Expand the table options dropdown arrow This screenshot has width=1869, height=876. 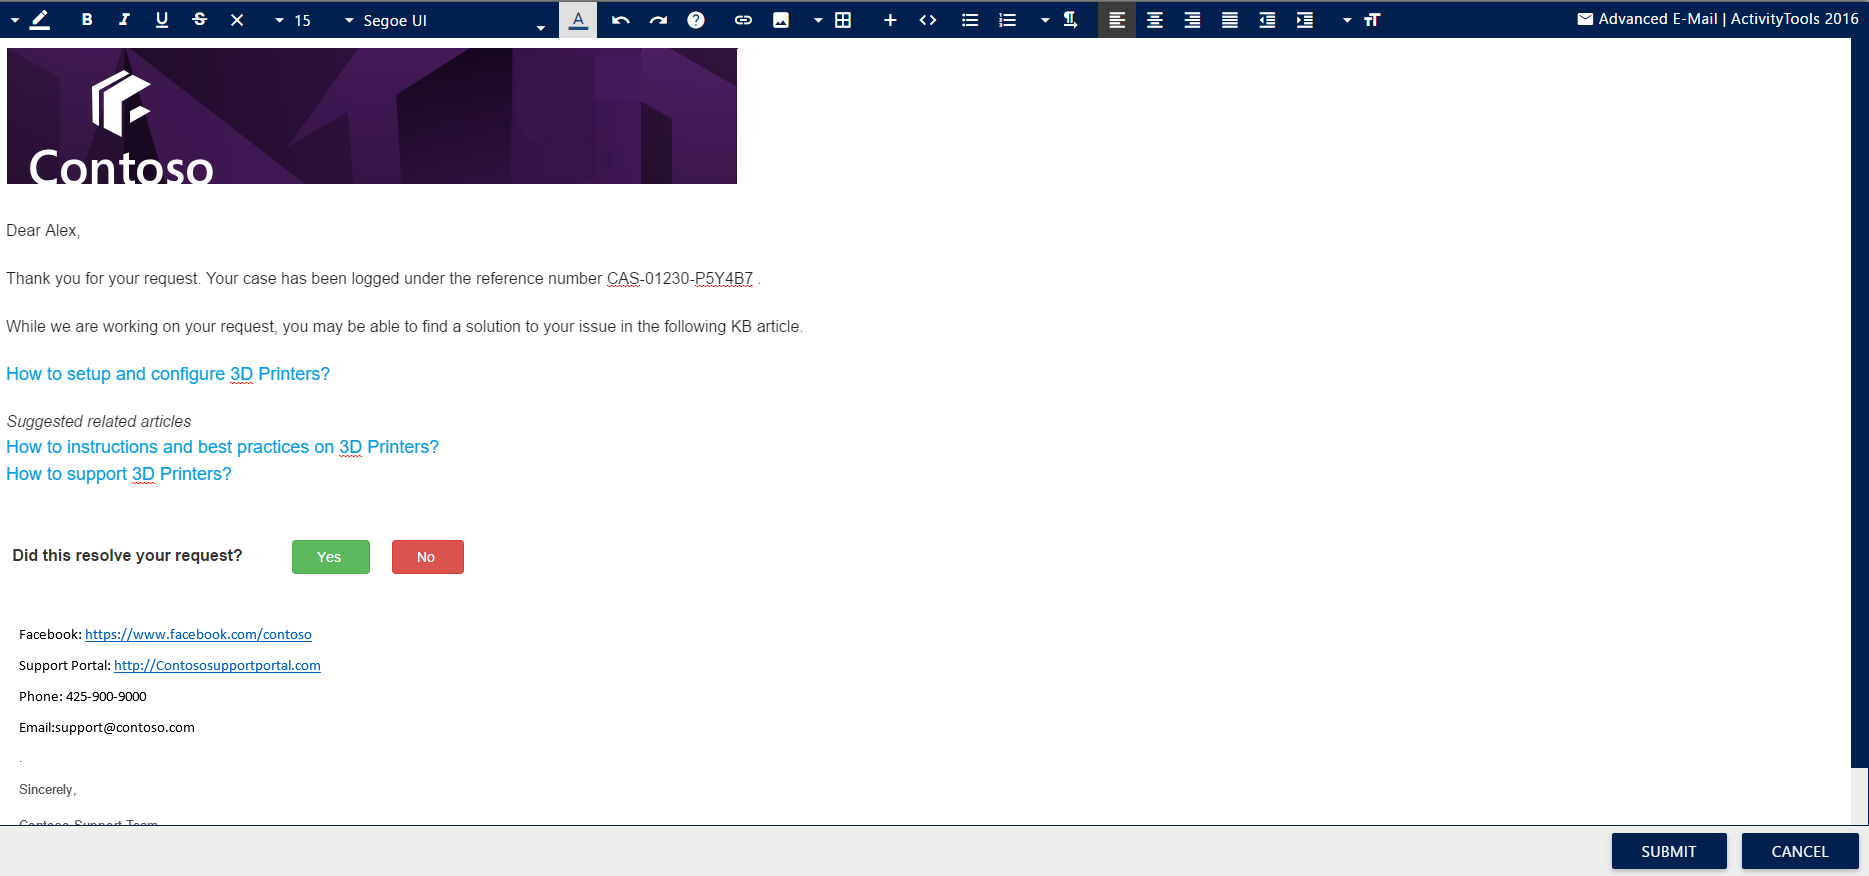pyautogui.click(x=818, y=20)
